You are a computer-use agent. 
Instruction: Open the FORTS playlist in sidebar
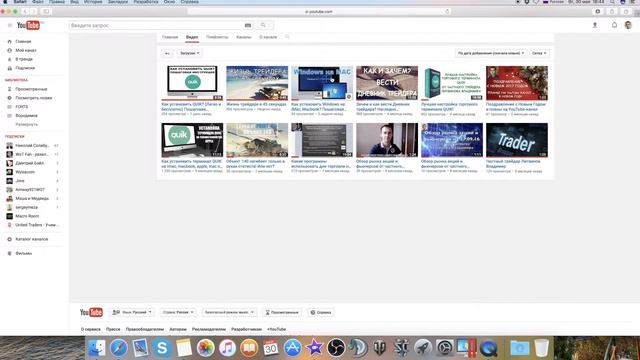(22, 107)
